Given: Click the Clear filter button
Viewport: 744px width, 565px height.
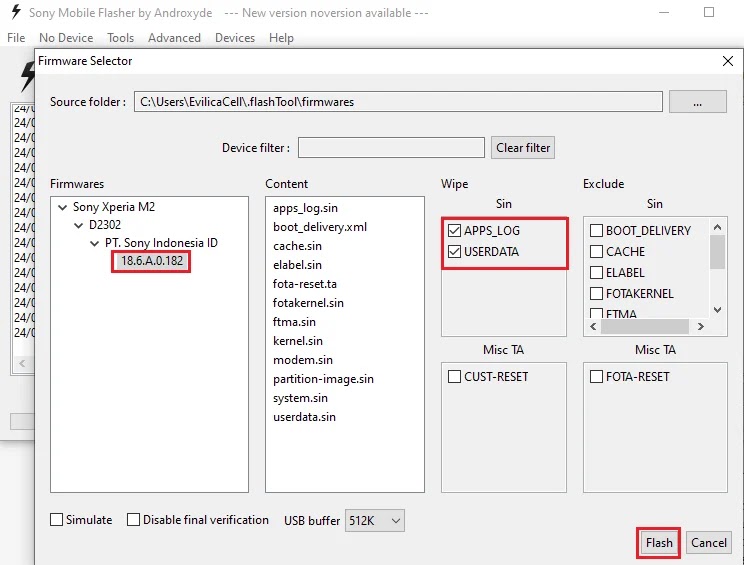Looking at the screenshot, I should click(523, 148).
